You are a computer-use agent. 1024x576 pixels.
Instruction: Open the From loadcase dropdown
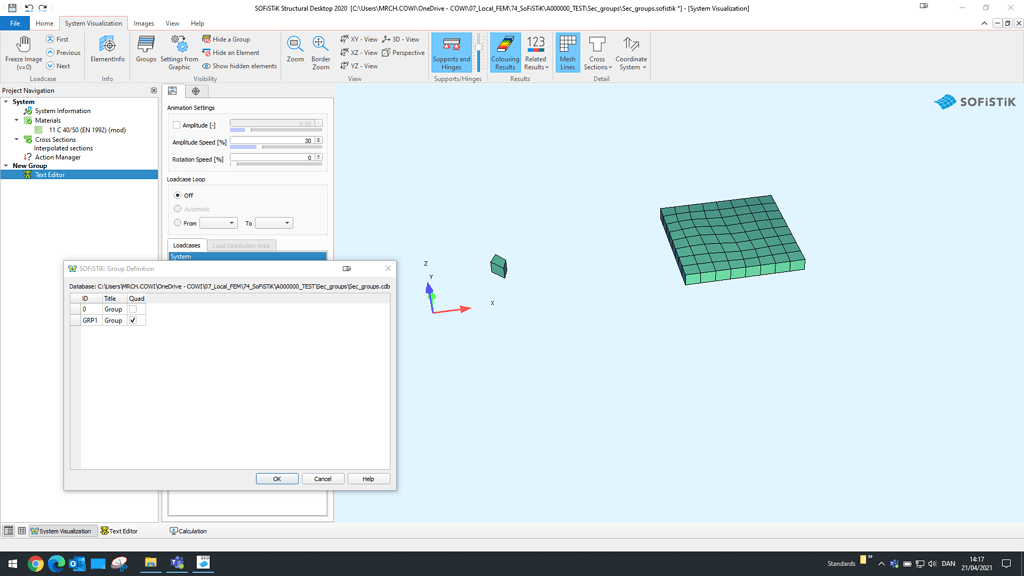pos(218,223)
